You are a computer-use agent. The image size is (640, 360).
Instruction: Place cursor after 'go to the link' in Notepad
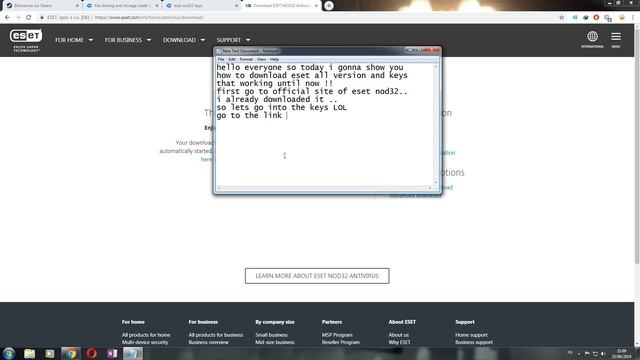point(286,116)
